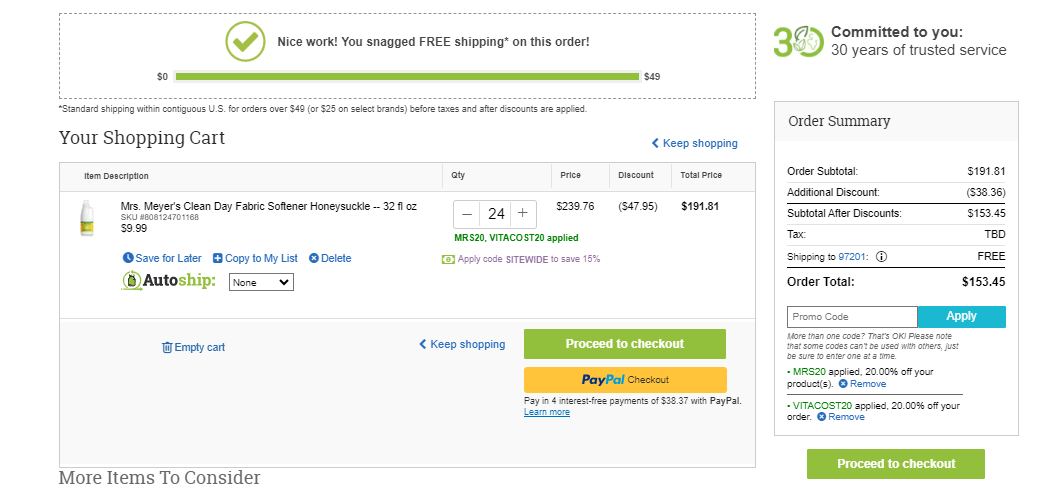
Task: Click the Save for Later clock icon
Action: [x=128, y=258]
